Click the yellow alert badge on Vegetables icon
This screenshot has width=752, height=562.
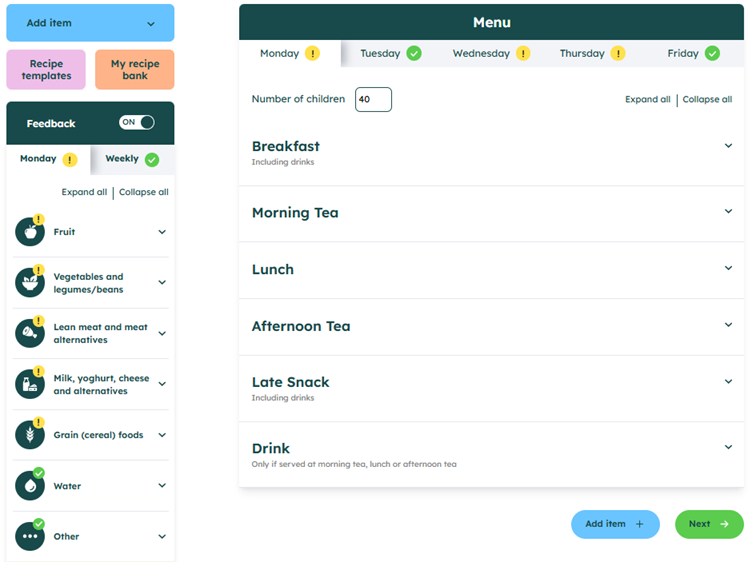38,270
